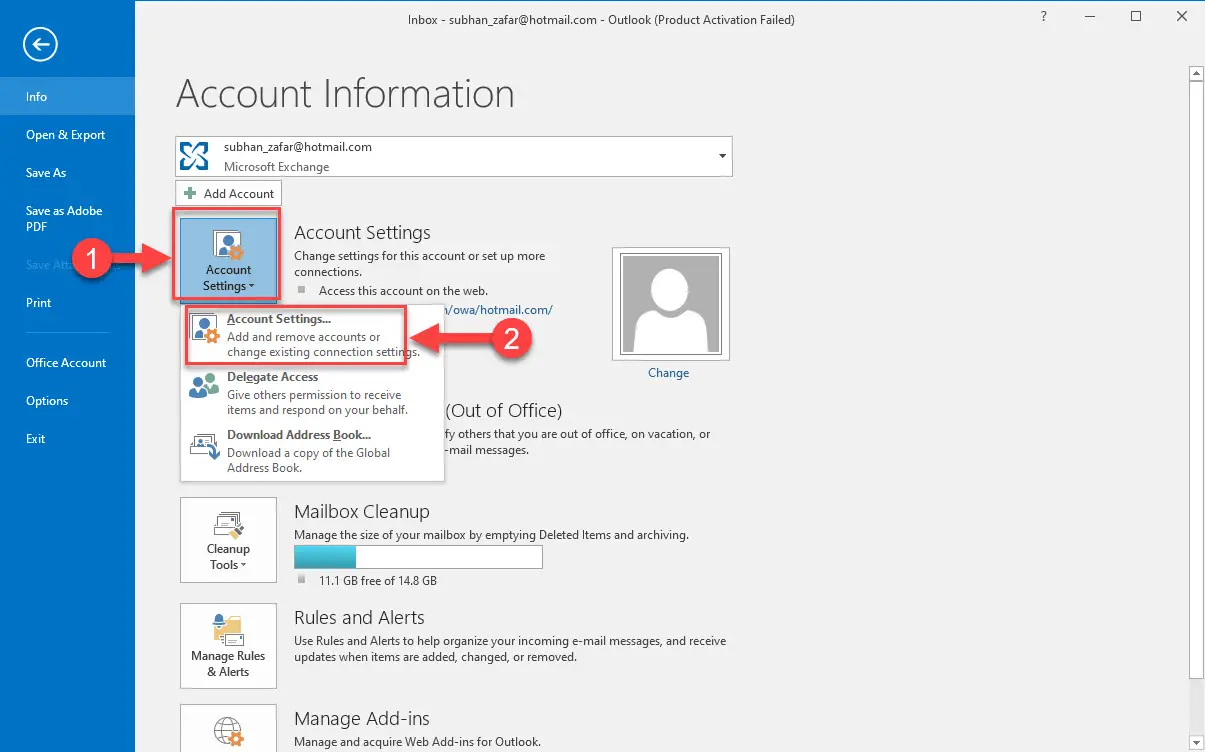Screen dimensions: 1205x752
Task: Open the Print page
Action: 67,303
